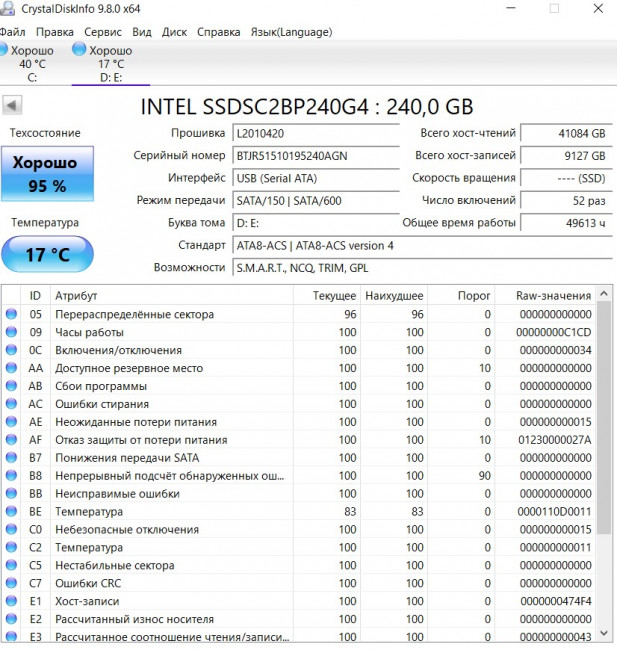Image resolution: width=617 pixels, height=650 pixels.
Task: Click status icon of C0 Небезопасные отключения
Action: click(x=11, y=529)
